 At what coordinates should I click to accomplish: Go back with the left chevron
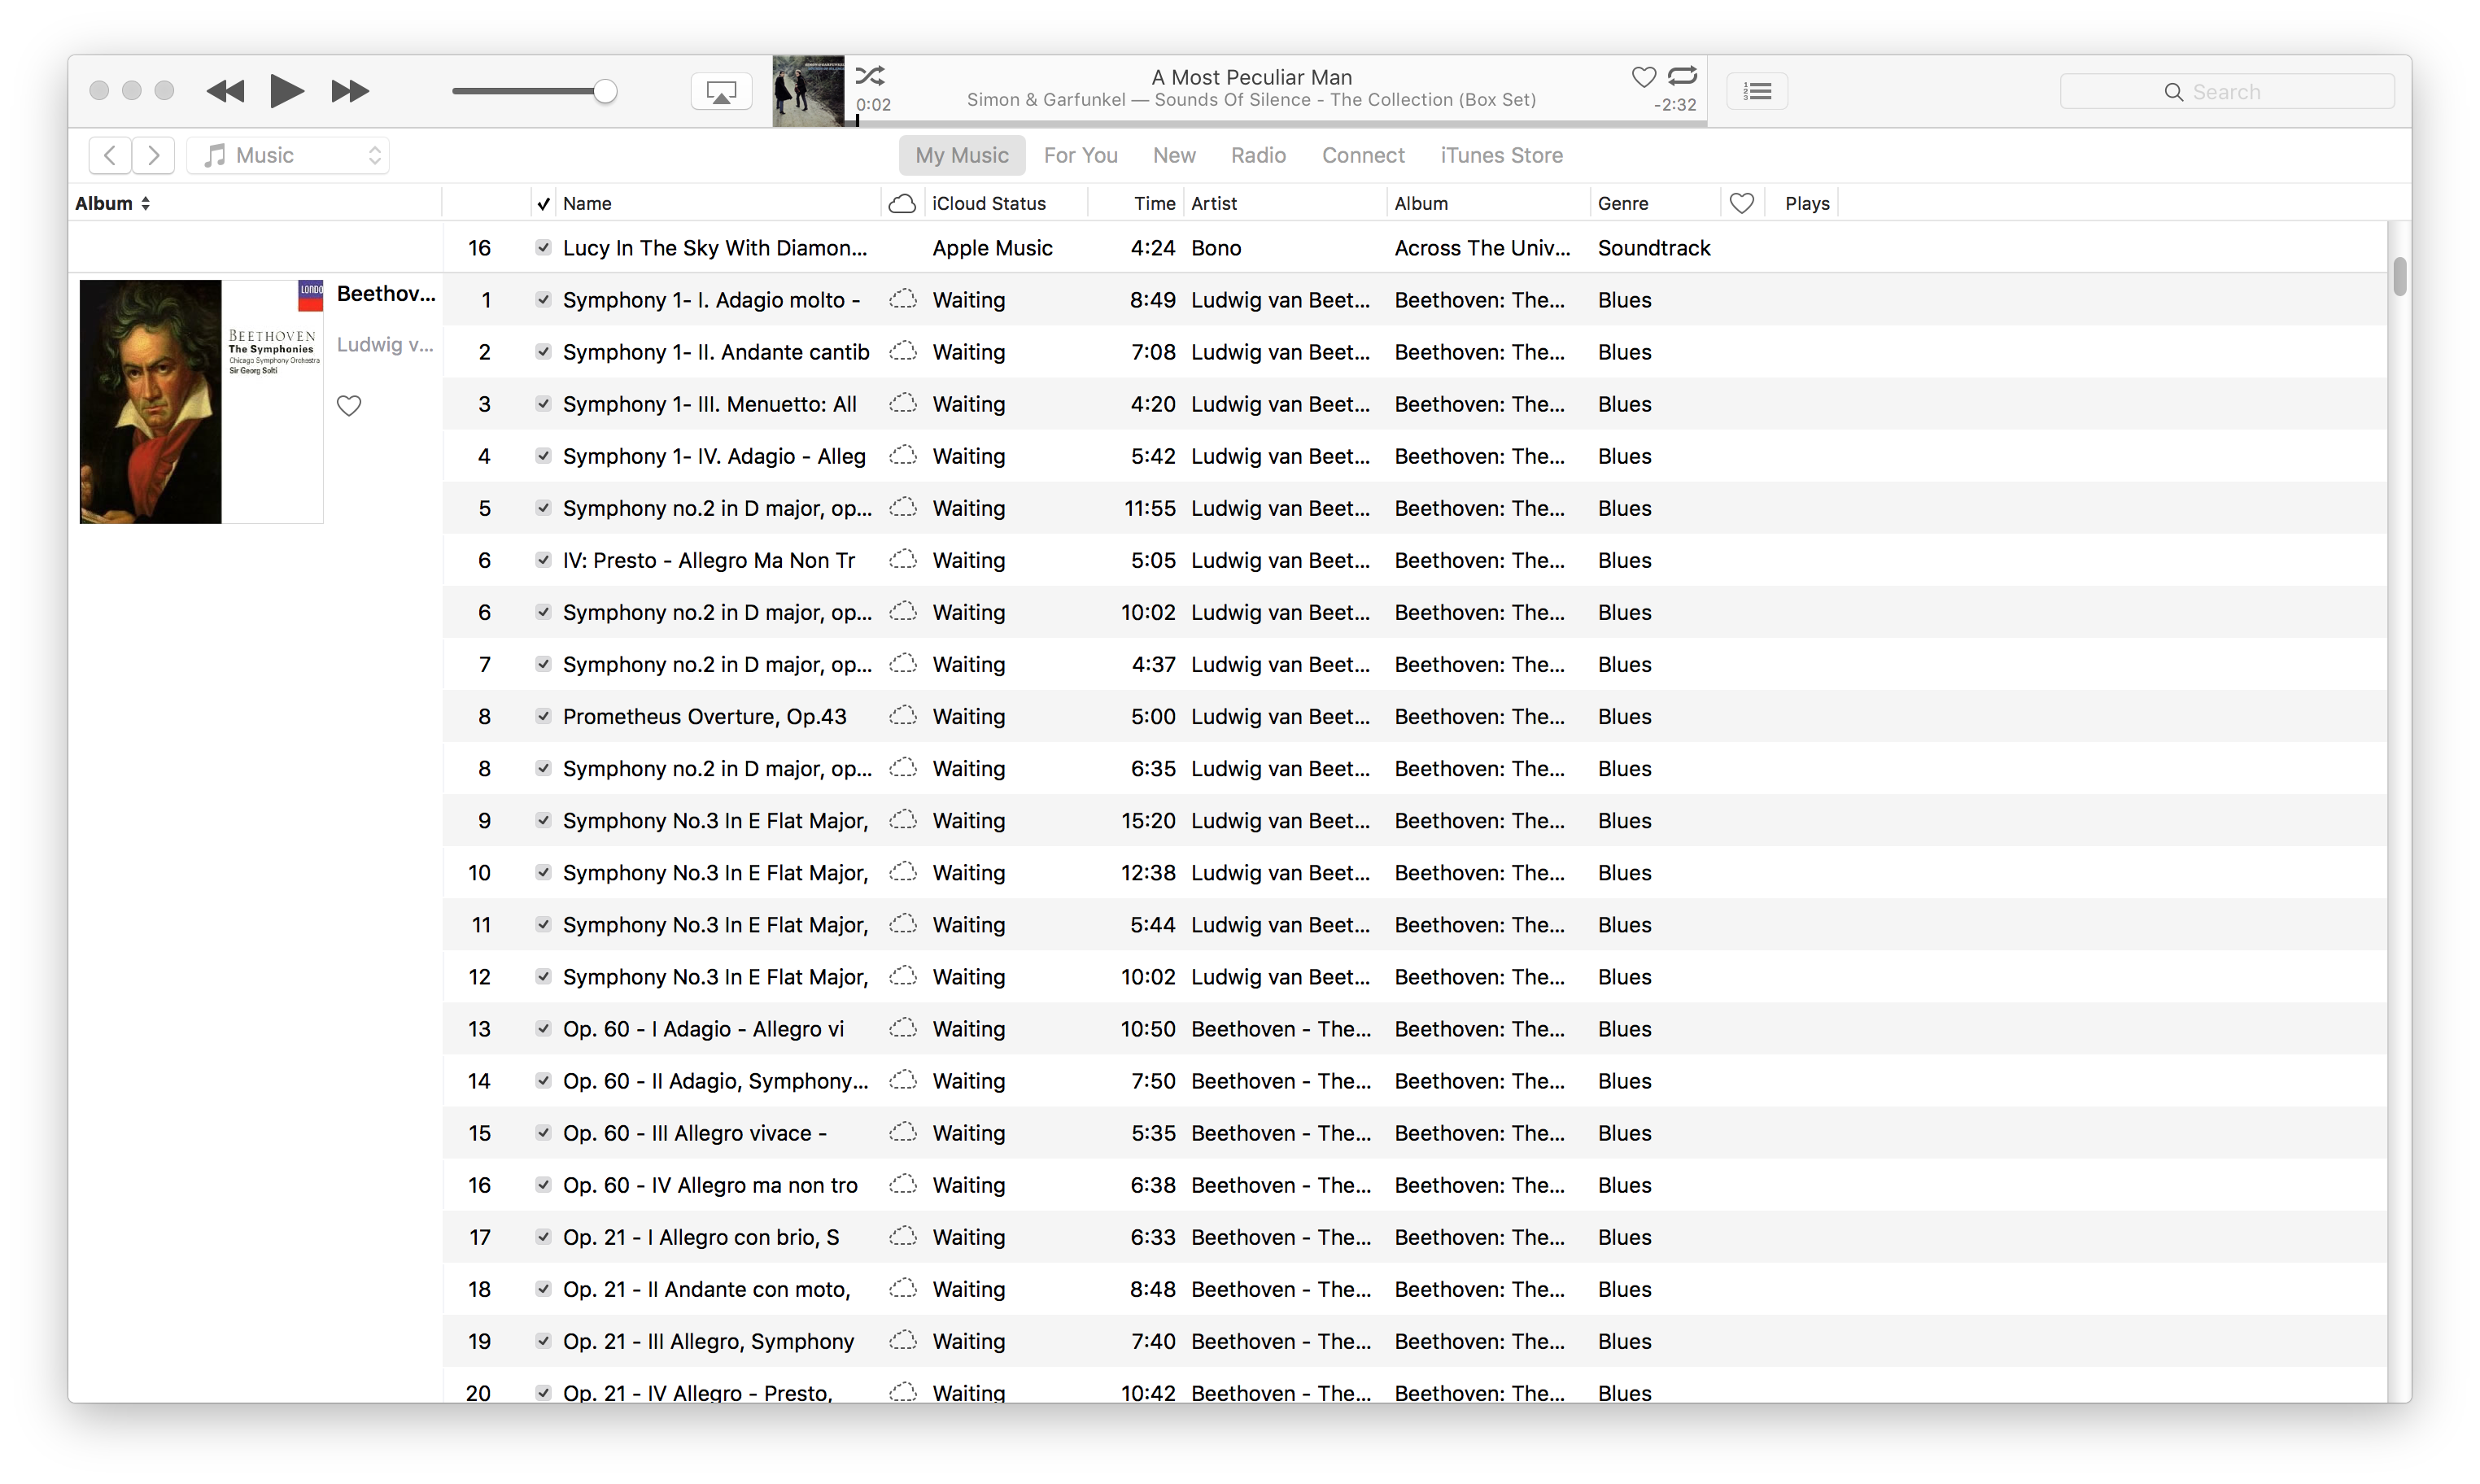pos(111,155)
